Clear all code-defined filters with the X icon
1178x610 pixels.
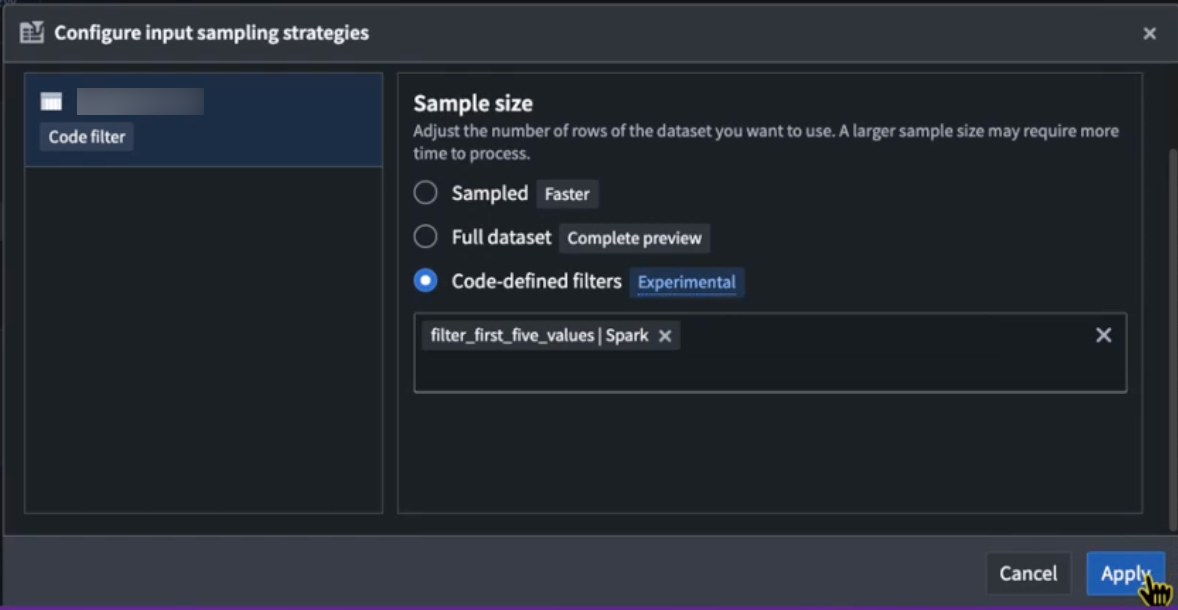pyautogui.click(x=1103, y=336)
